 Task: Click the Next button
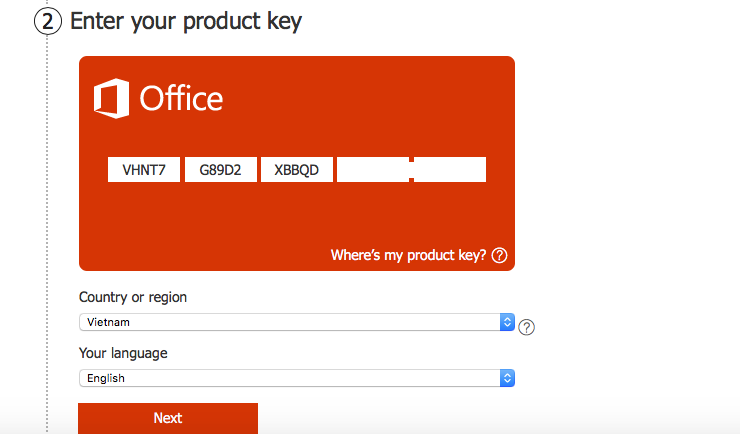point(168,418)
